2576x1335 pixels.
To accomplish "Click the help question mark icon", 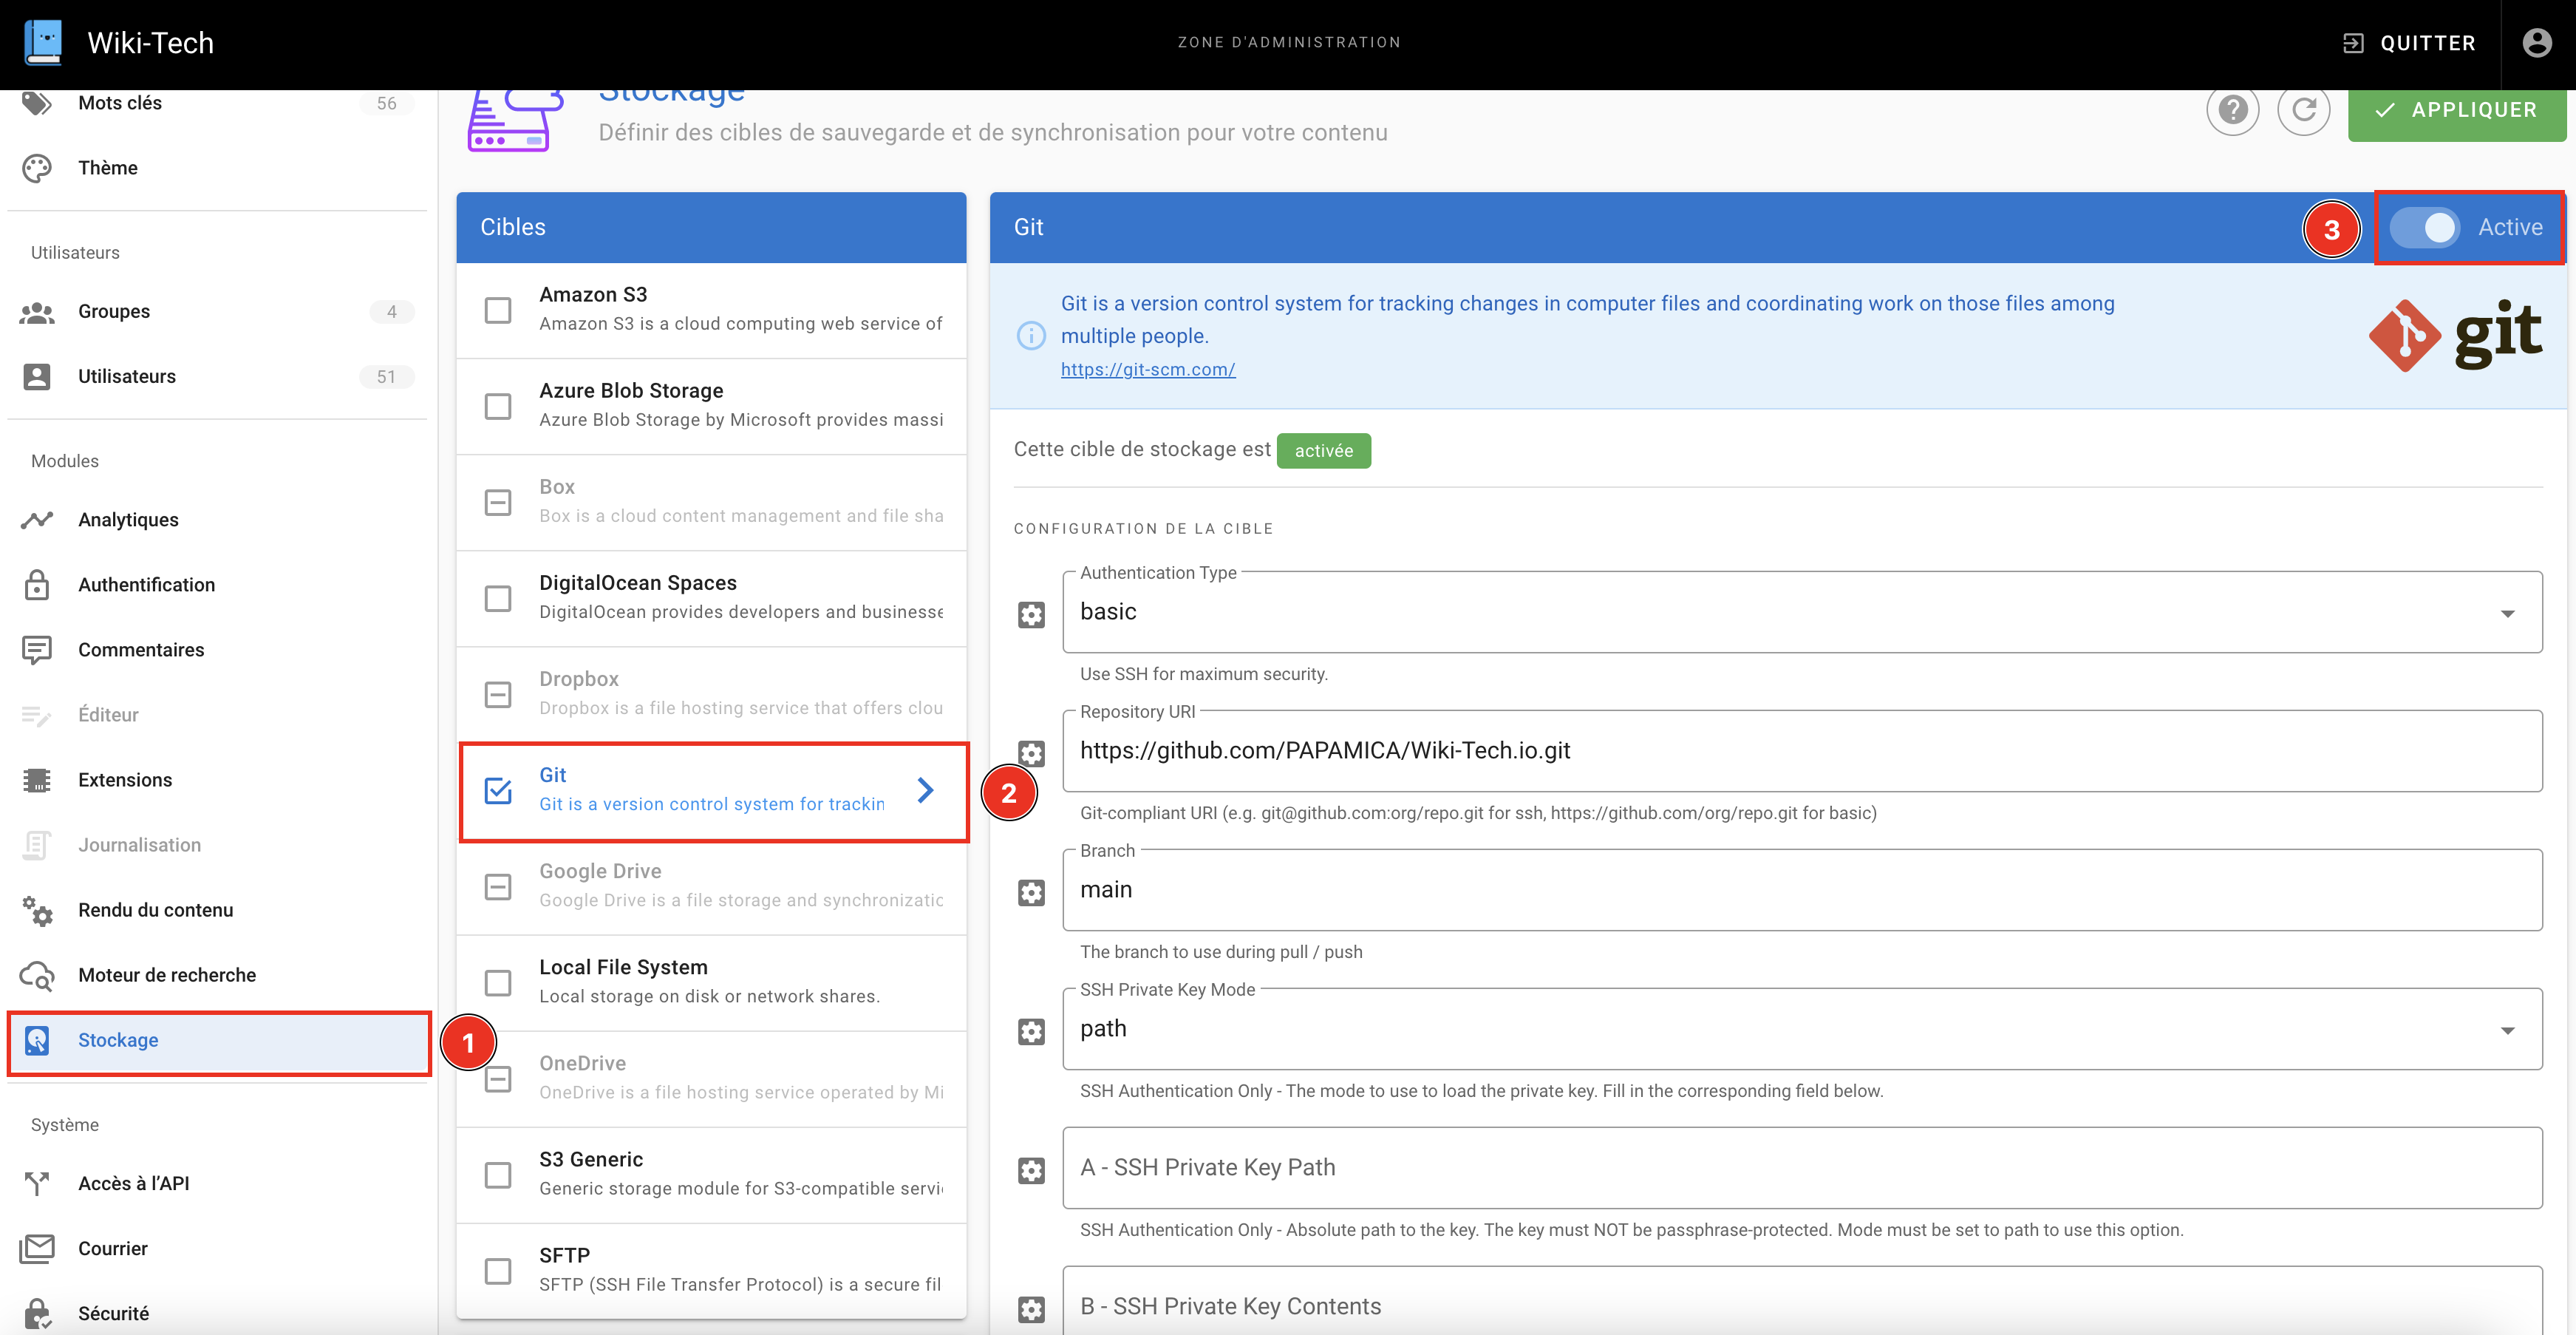I will click(x=2232, y=110).
